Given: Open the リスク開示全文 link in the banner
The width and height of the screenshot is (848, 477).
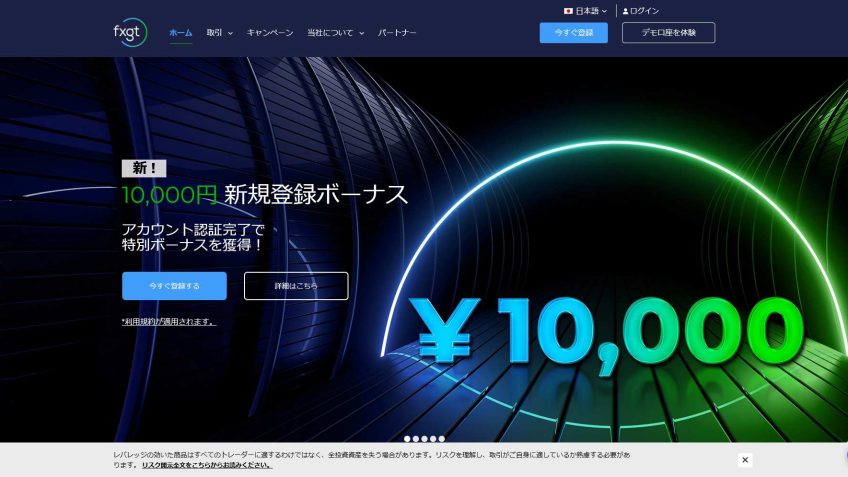Looking at the screenshot, I should pos(206,465).
